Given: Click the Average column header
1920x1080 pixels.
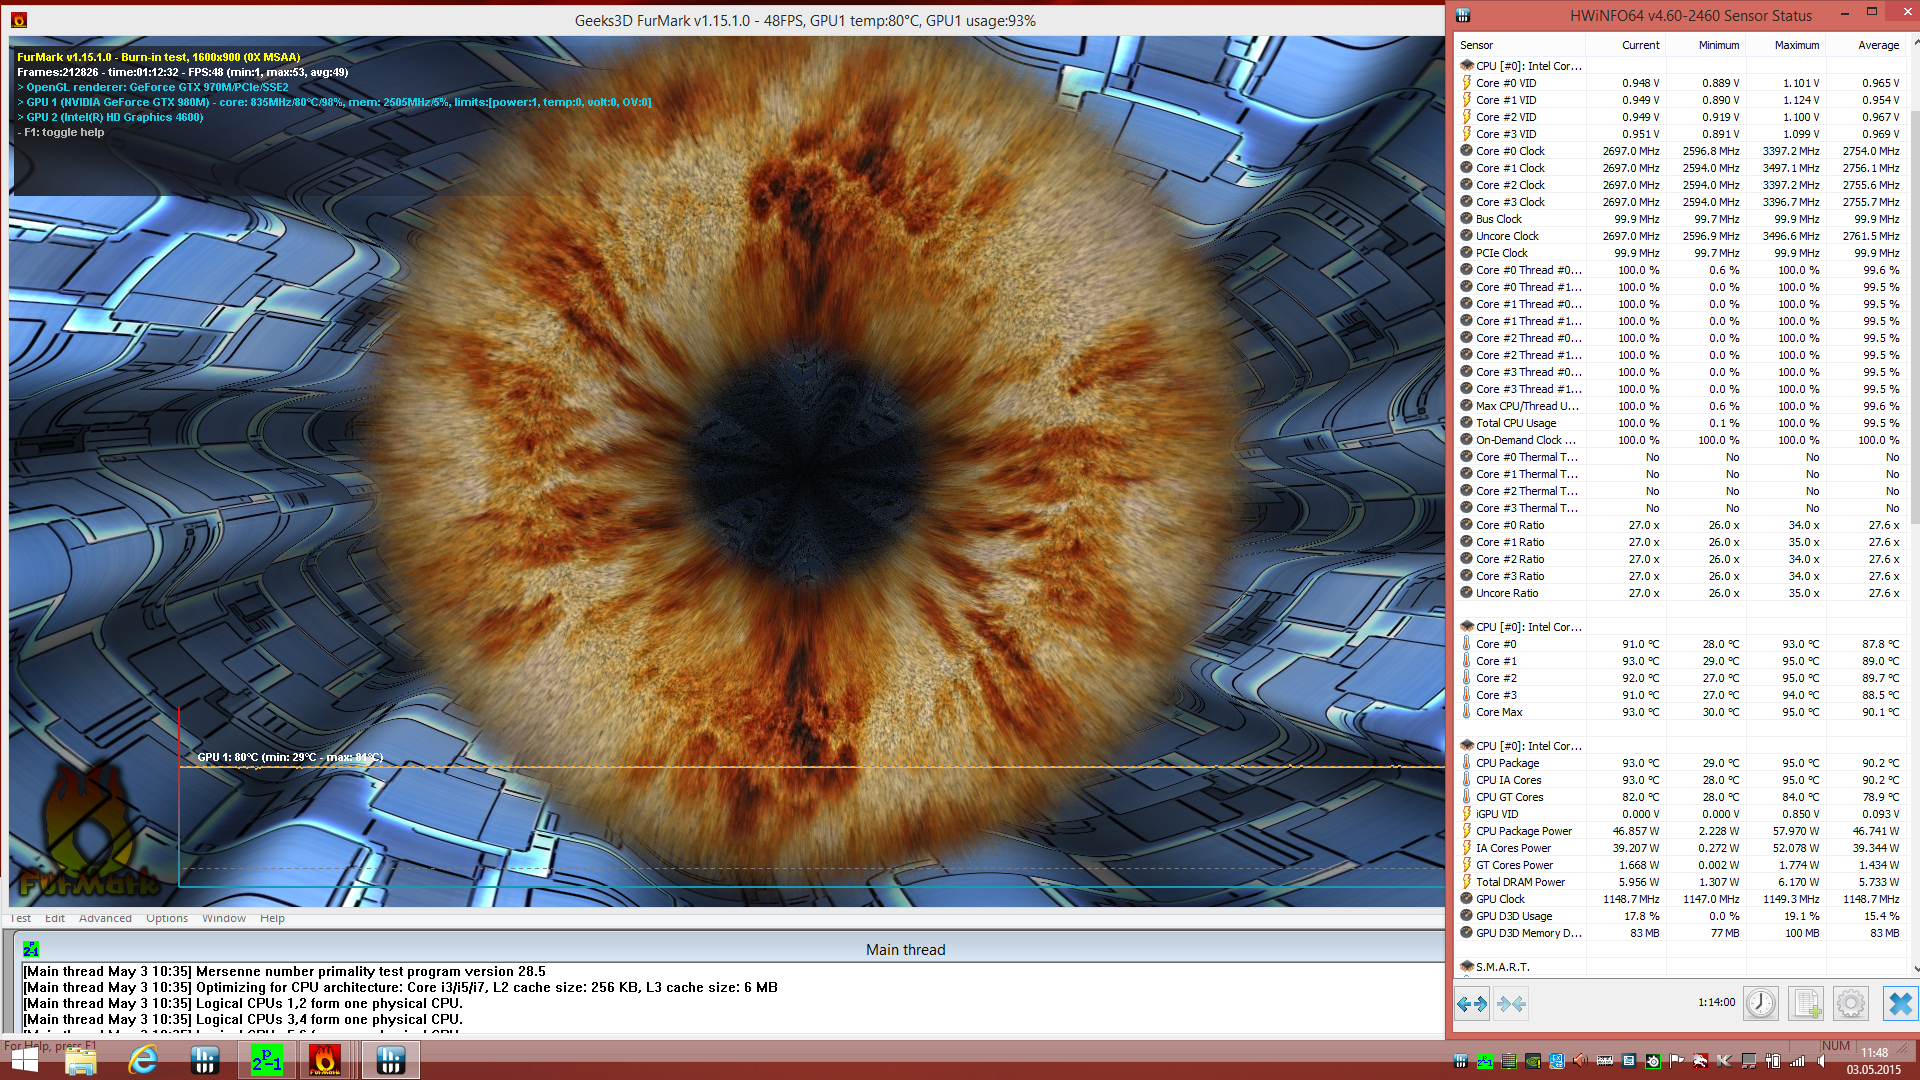Looking at the screenshot, I should 1877,45.
